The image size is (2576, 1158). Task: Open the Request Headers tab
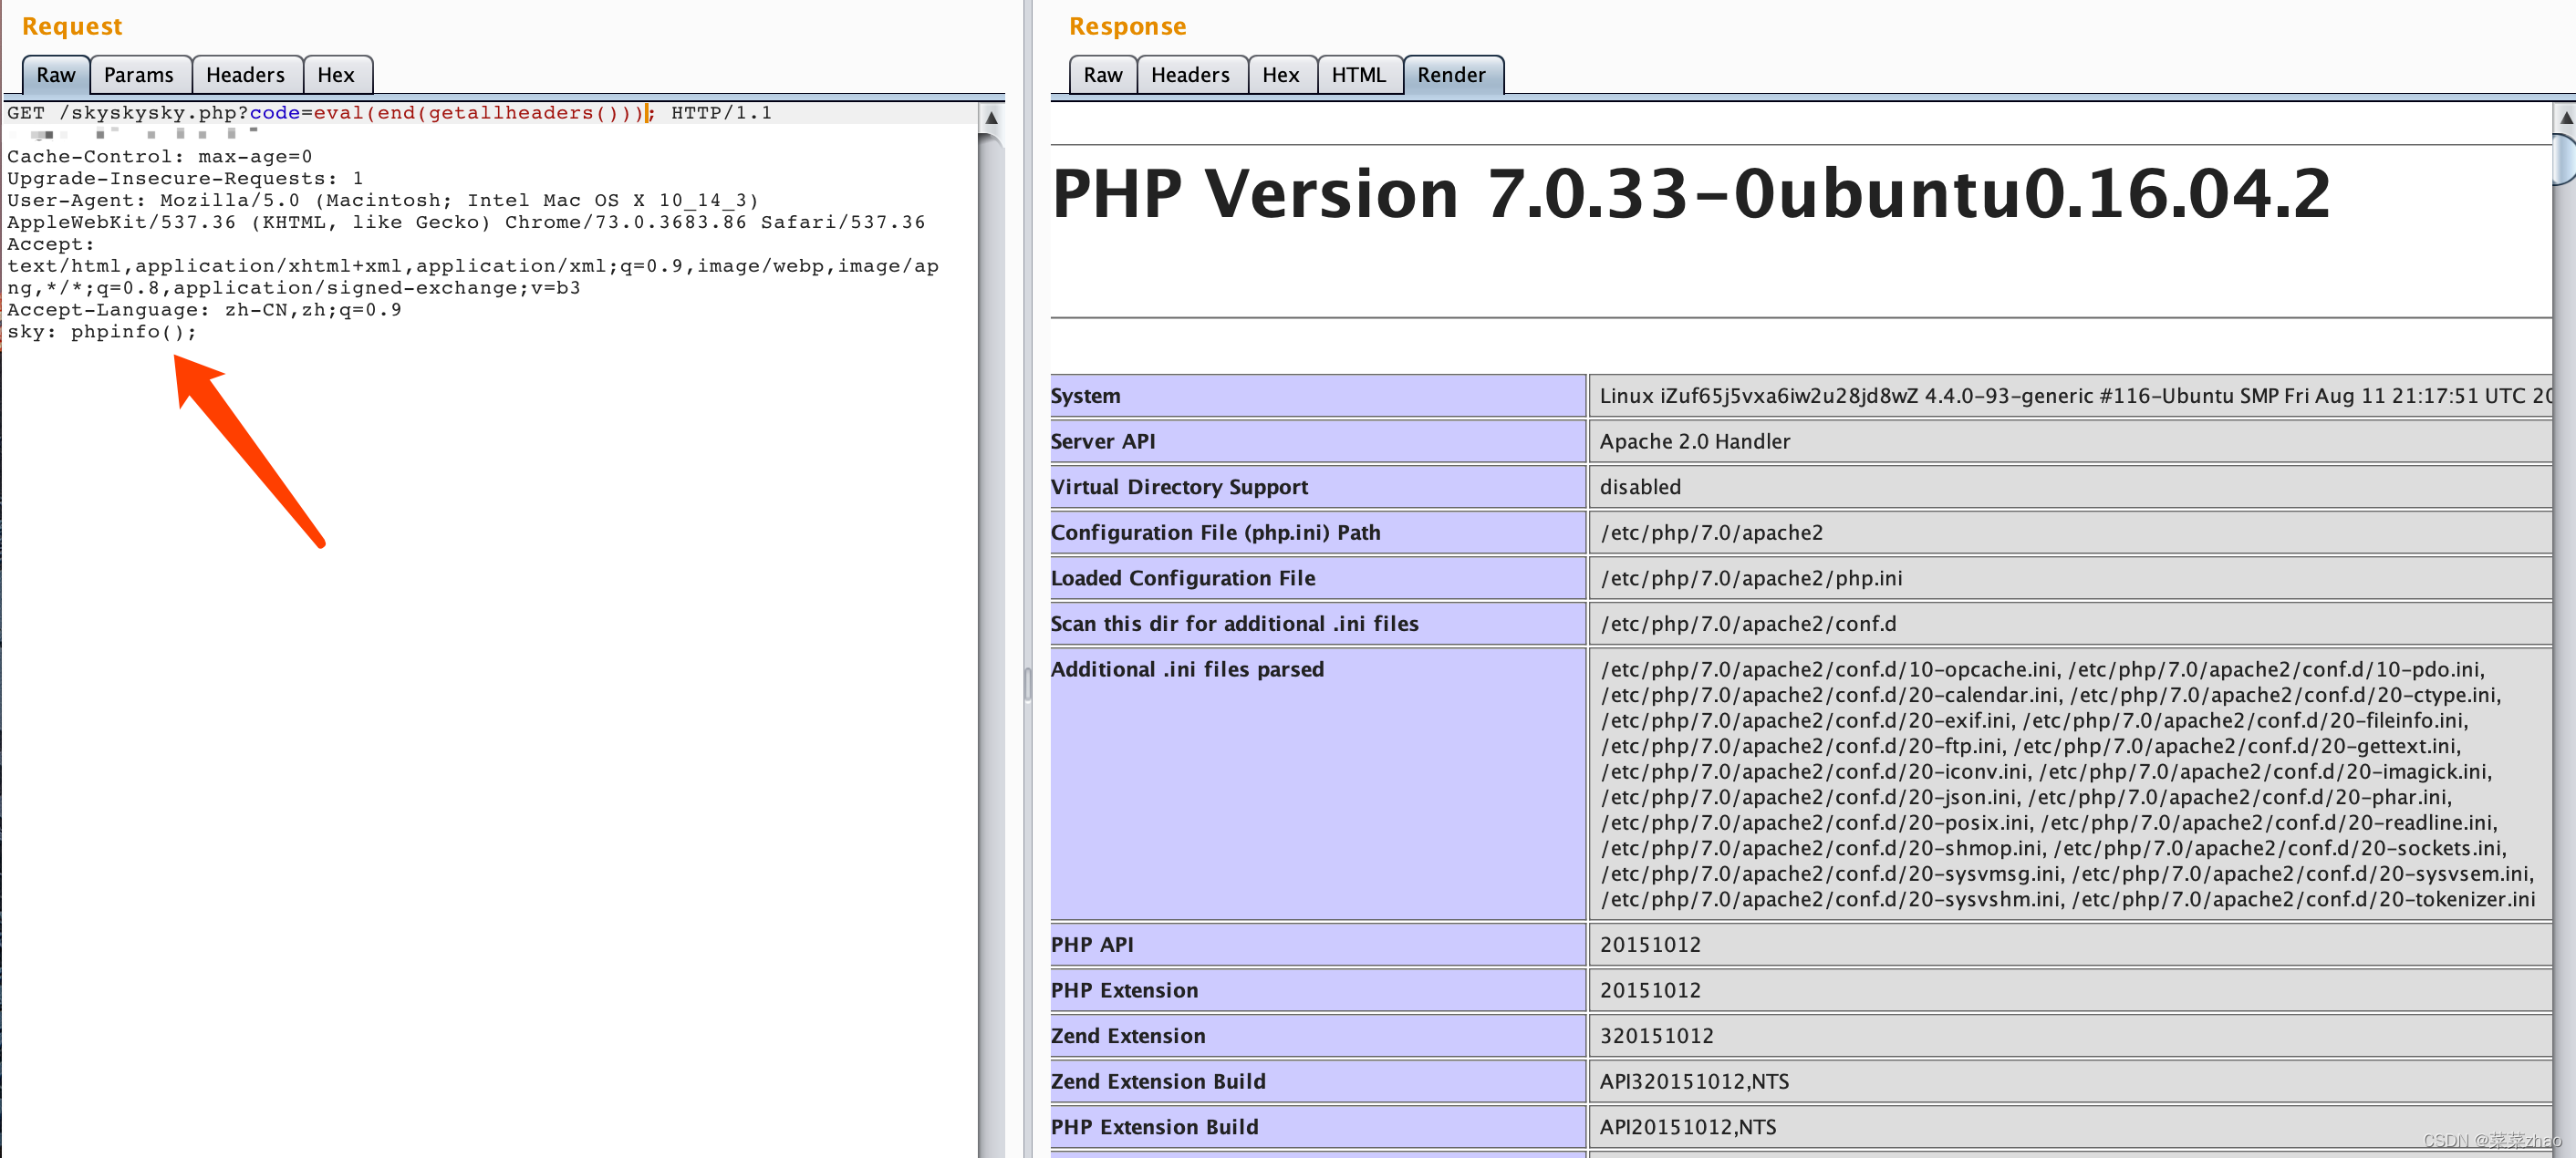pyautogui.click(x=245, y=76)
